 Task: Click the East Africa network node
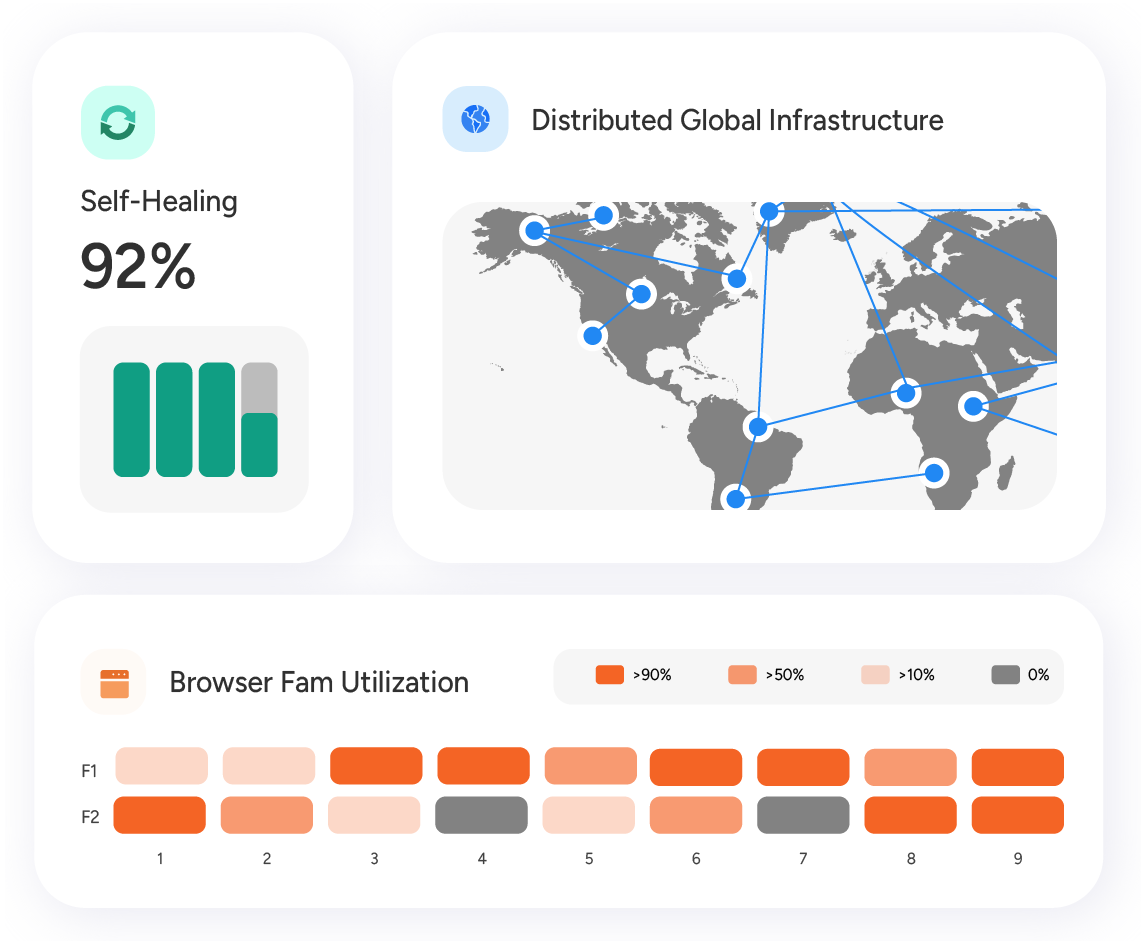tap(971, 407)
